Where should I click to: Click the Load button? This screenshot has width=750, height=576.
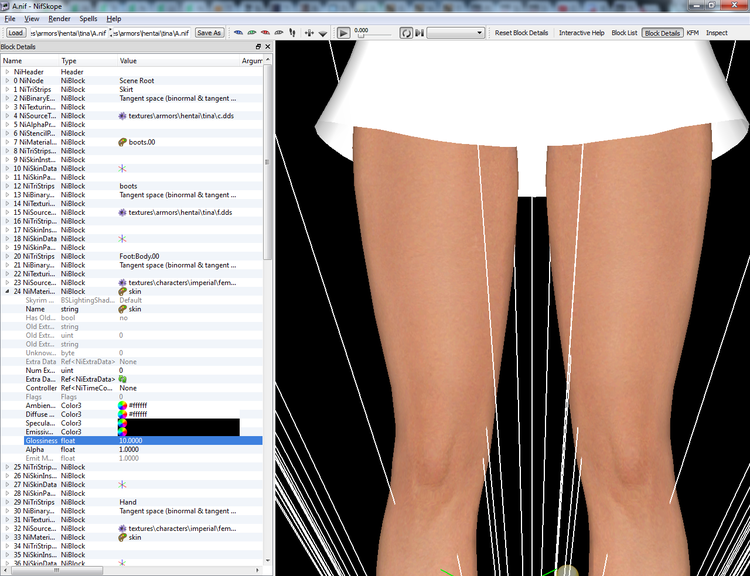click(x=15, y=33)
